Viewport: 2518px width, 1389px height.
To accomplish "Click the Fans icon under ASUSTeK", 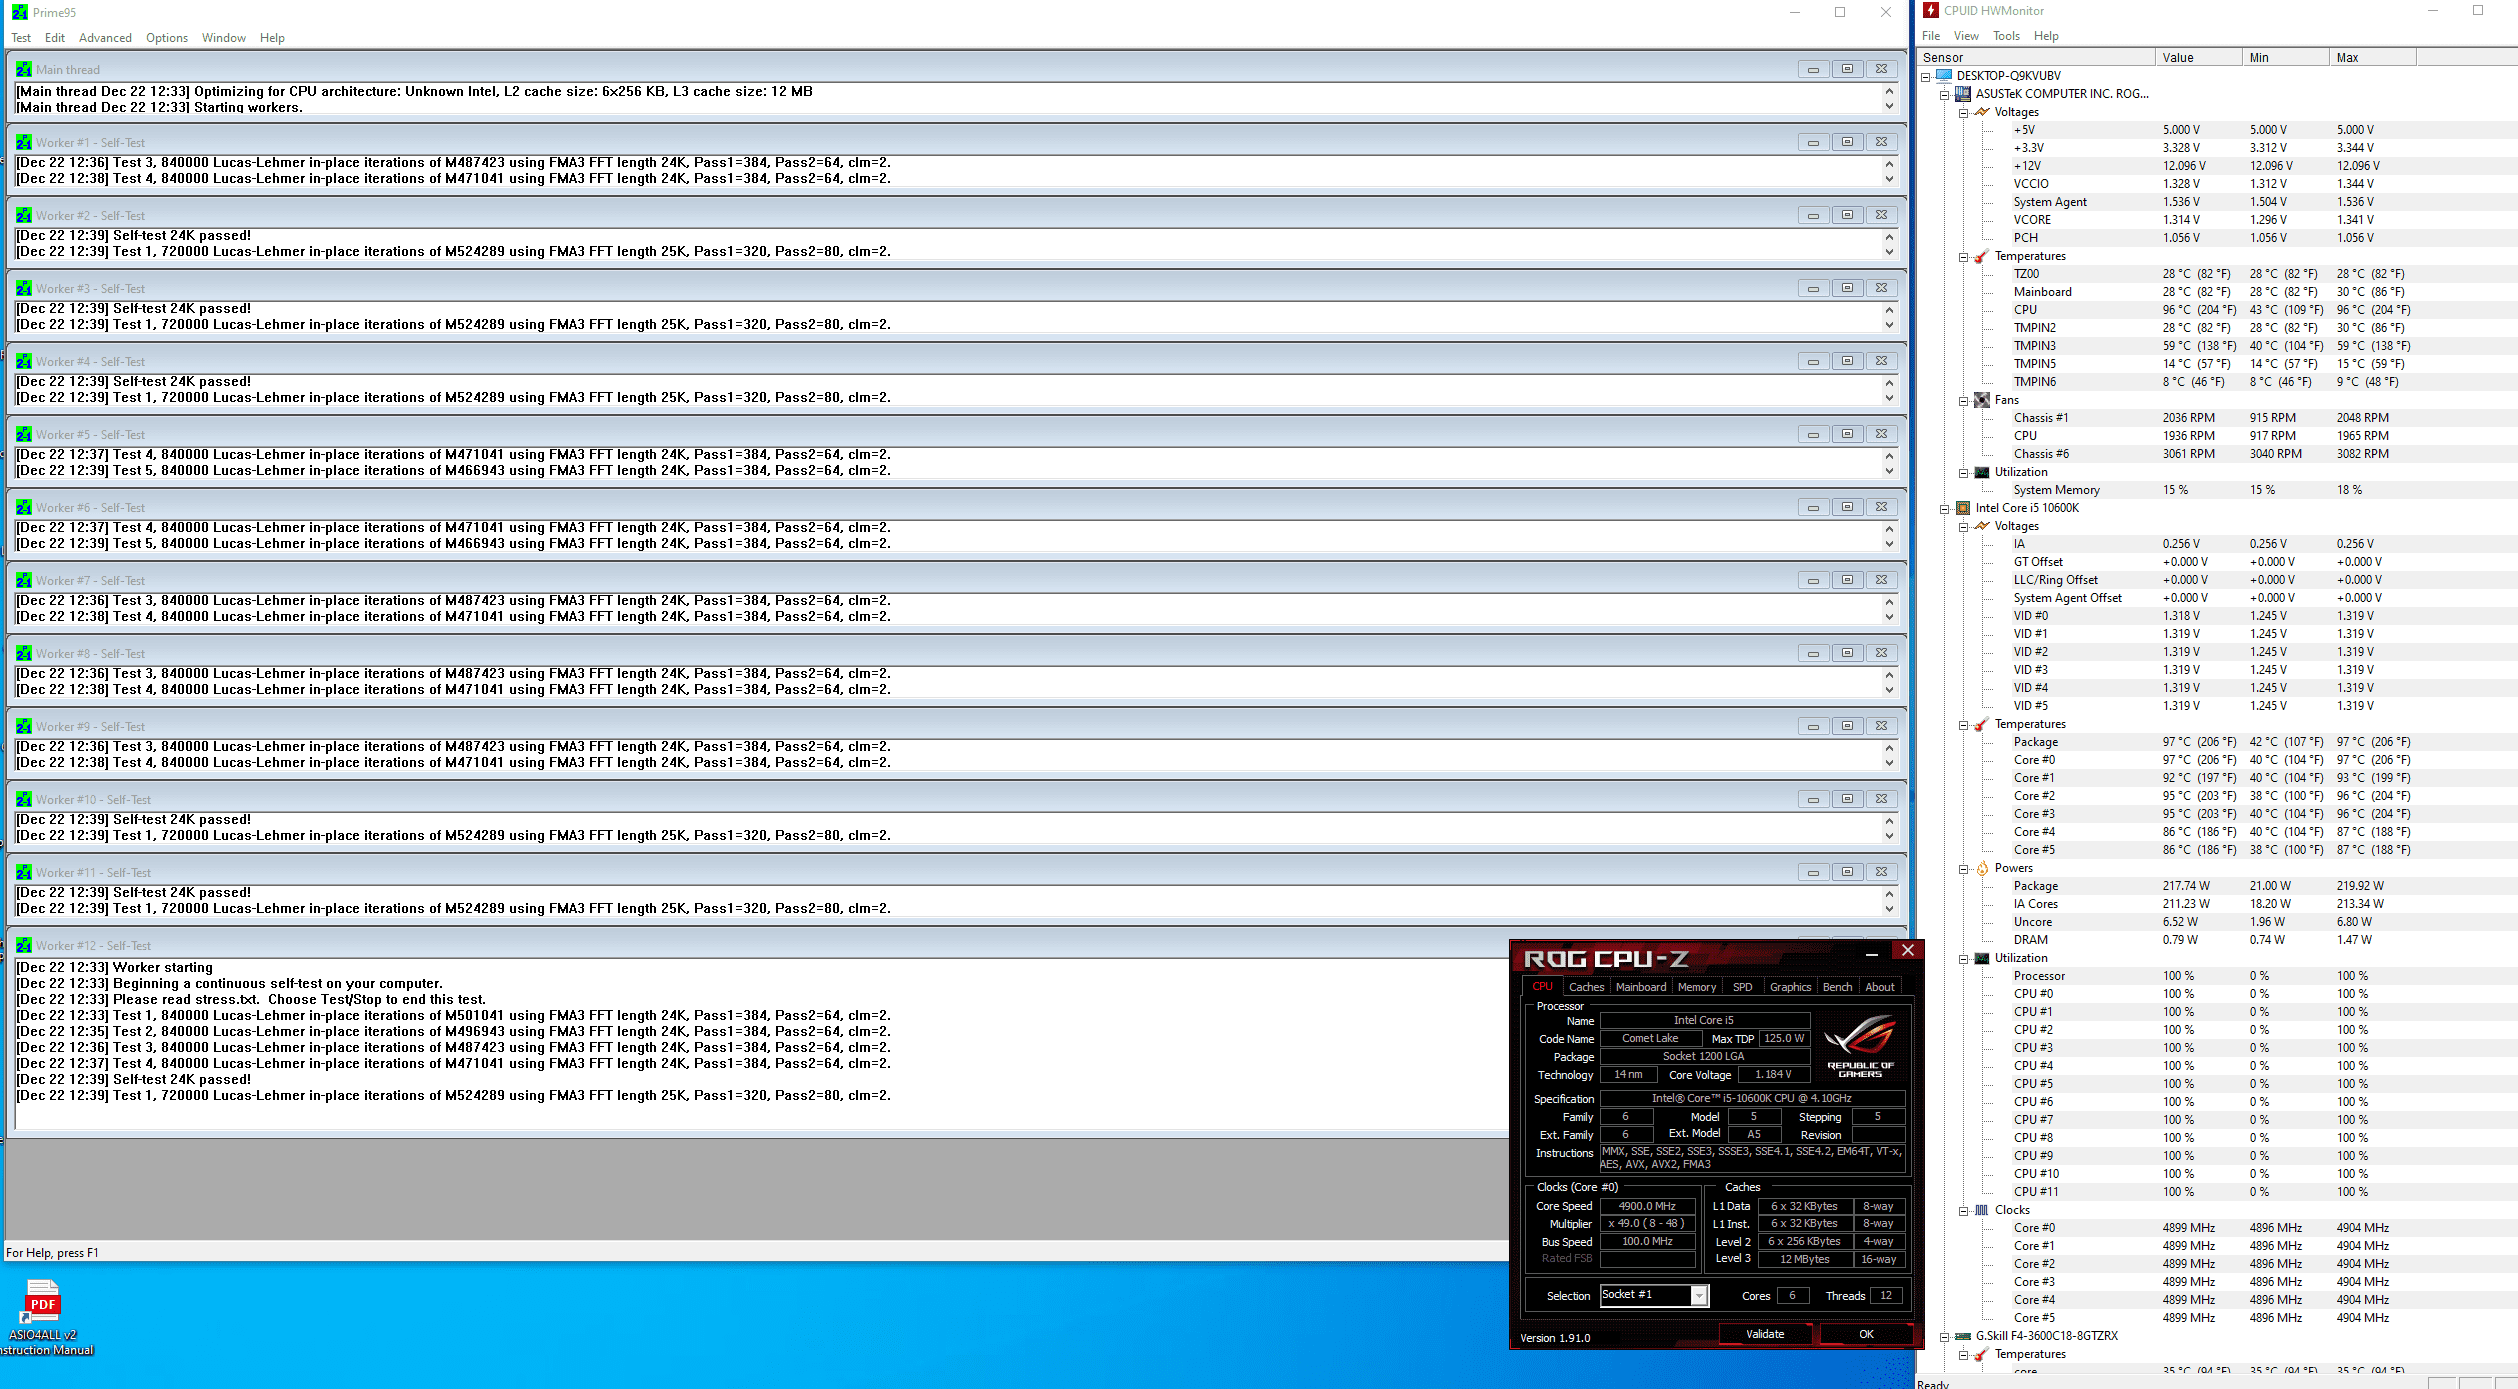I will (x=1982, y=400).
